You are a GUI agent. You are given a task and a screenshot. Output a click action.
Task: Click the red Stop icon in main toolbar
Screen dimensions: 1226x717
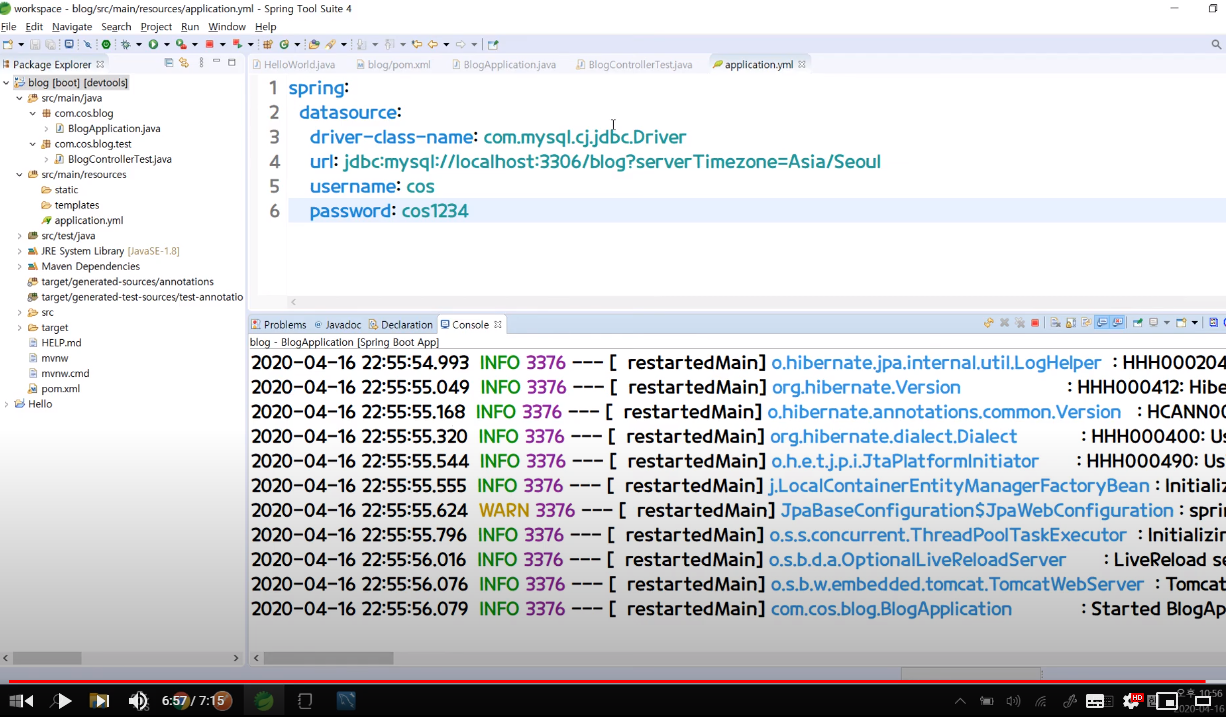pos(210,44)
